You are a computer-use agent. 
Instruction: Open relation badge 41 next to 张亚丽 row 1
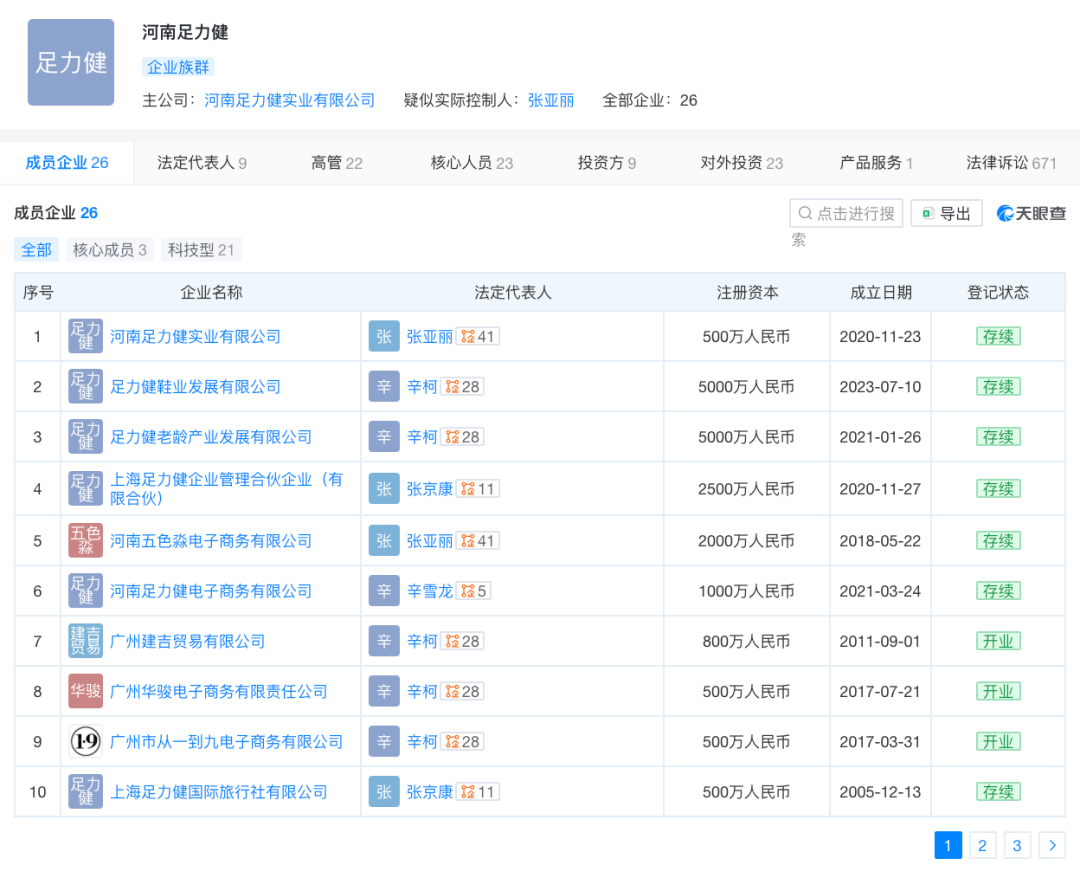477,336
